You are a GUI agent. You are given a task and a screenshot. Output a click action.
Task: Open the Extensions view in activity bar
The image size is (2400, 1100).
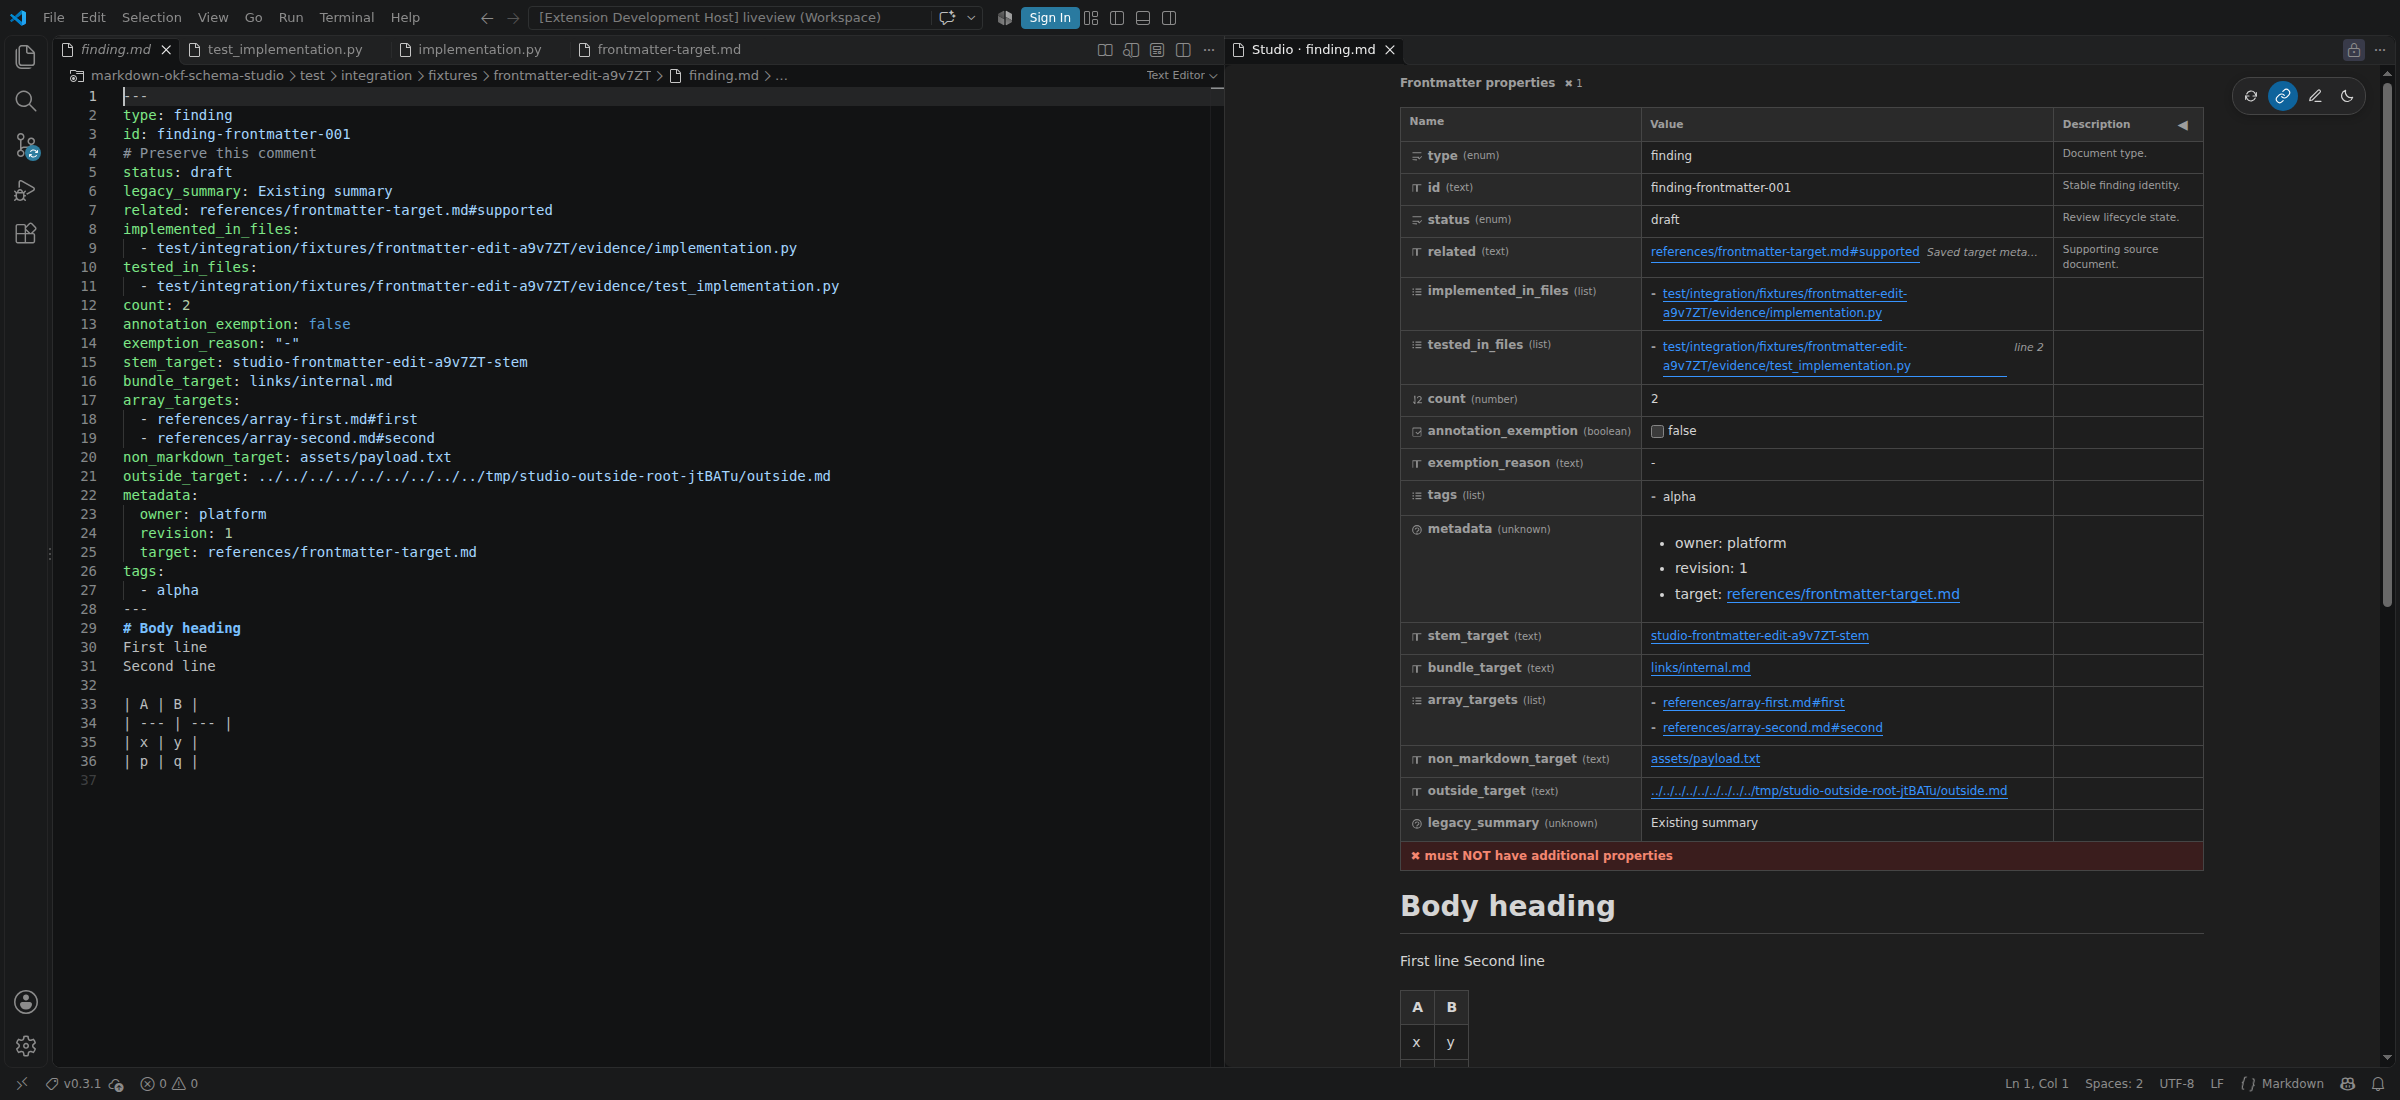[x=26, y=234]
